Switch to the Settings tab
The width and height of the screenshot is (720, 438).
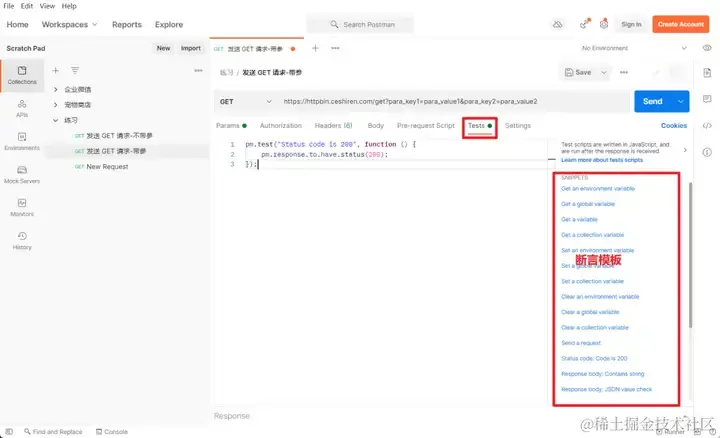[518, 125]
